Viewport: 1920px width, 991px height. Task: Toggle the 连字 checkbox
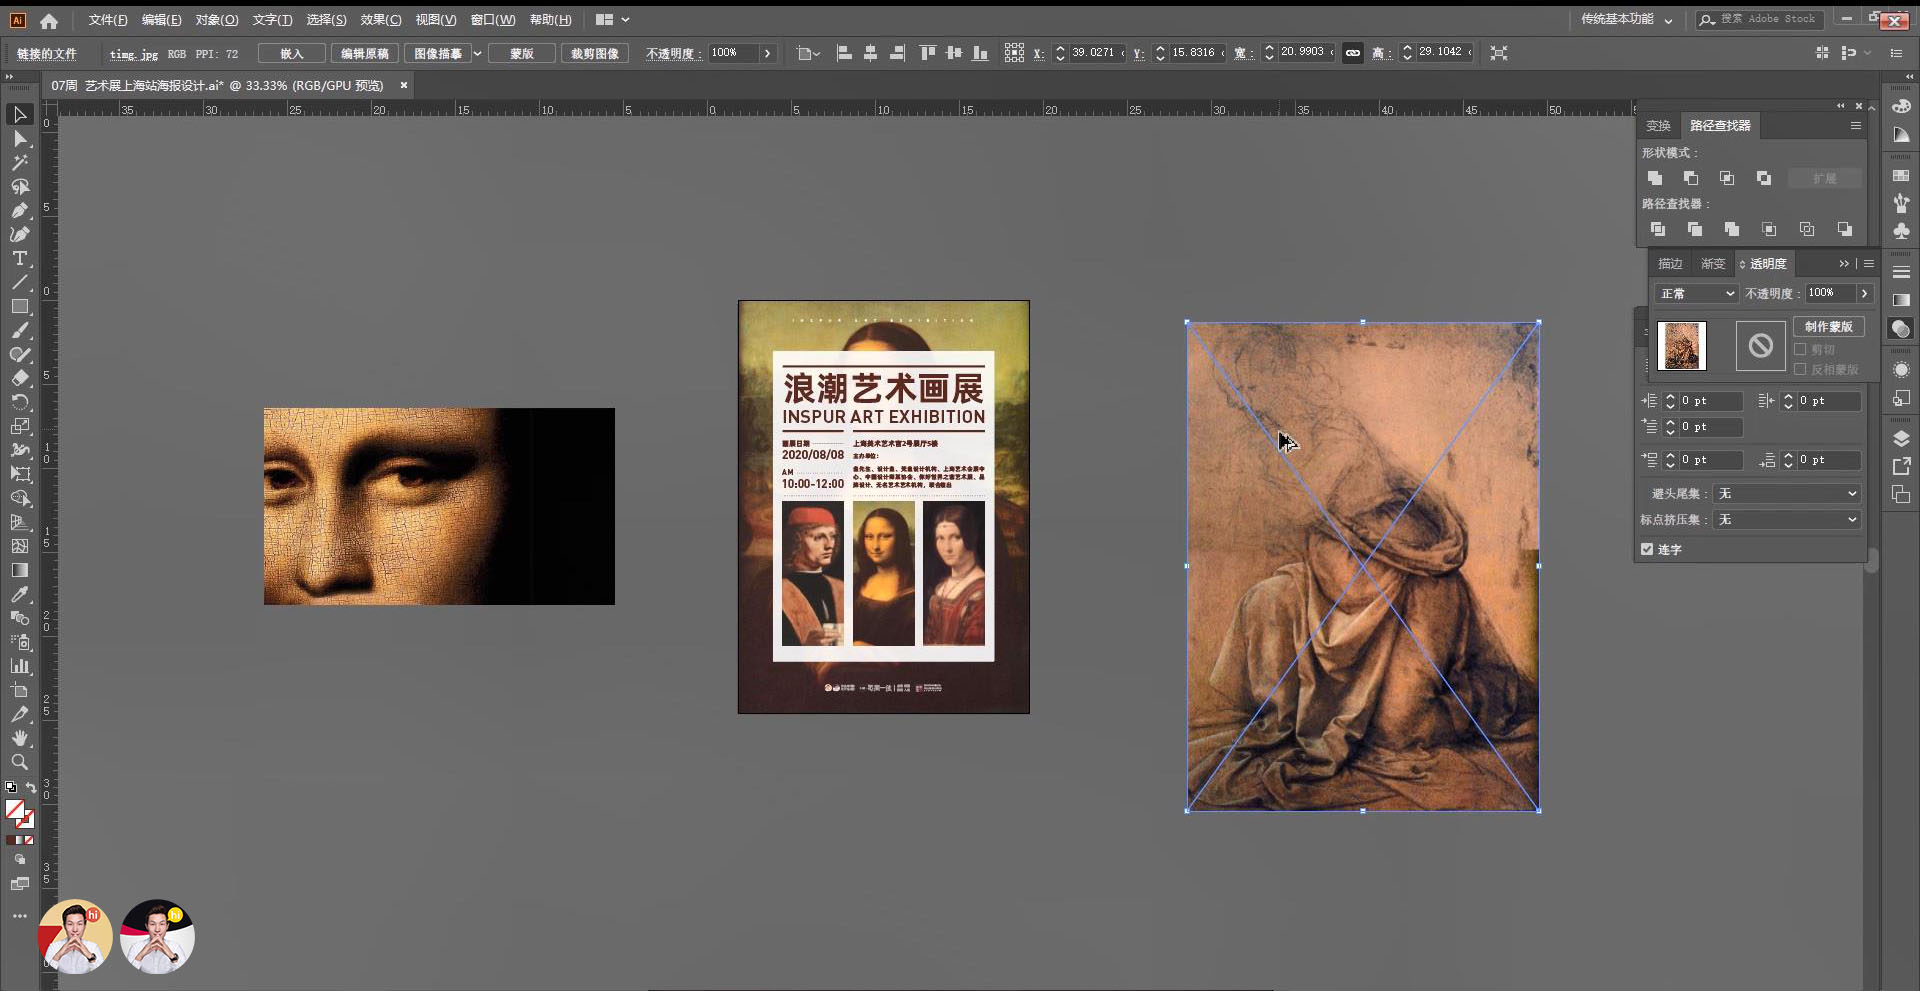pos(1647,549)
